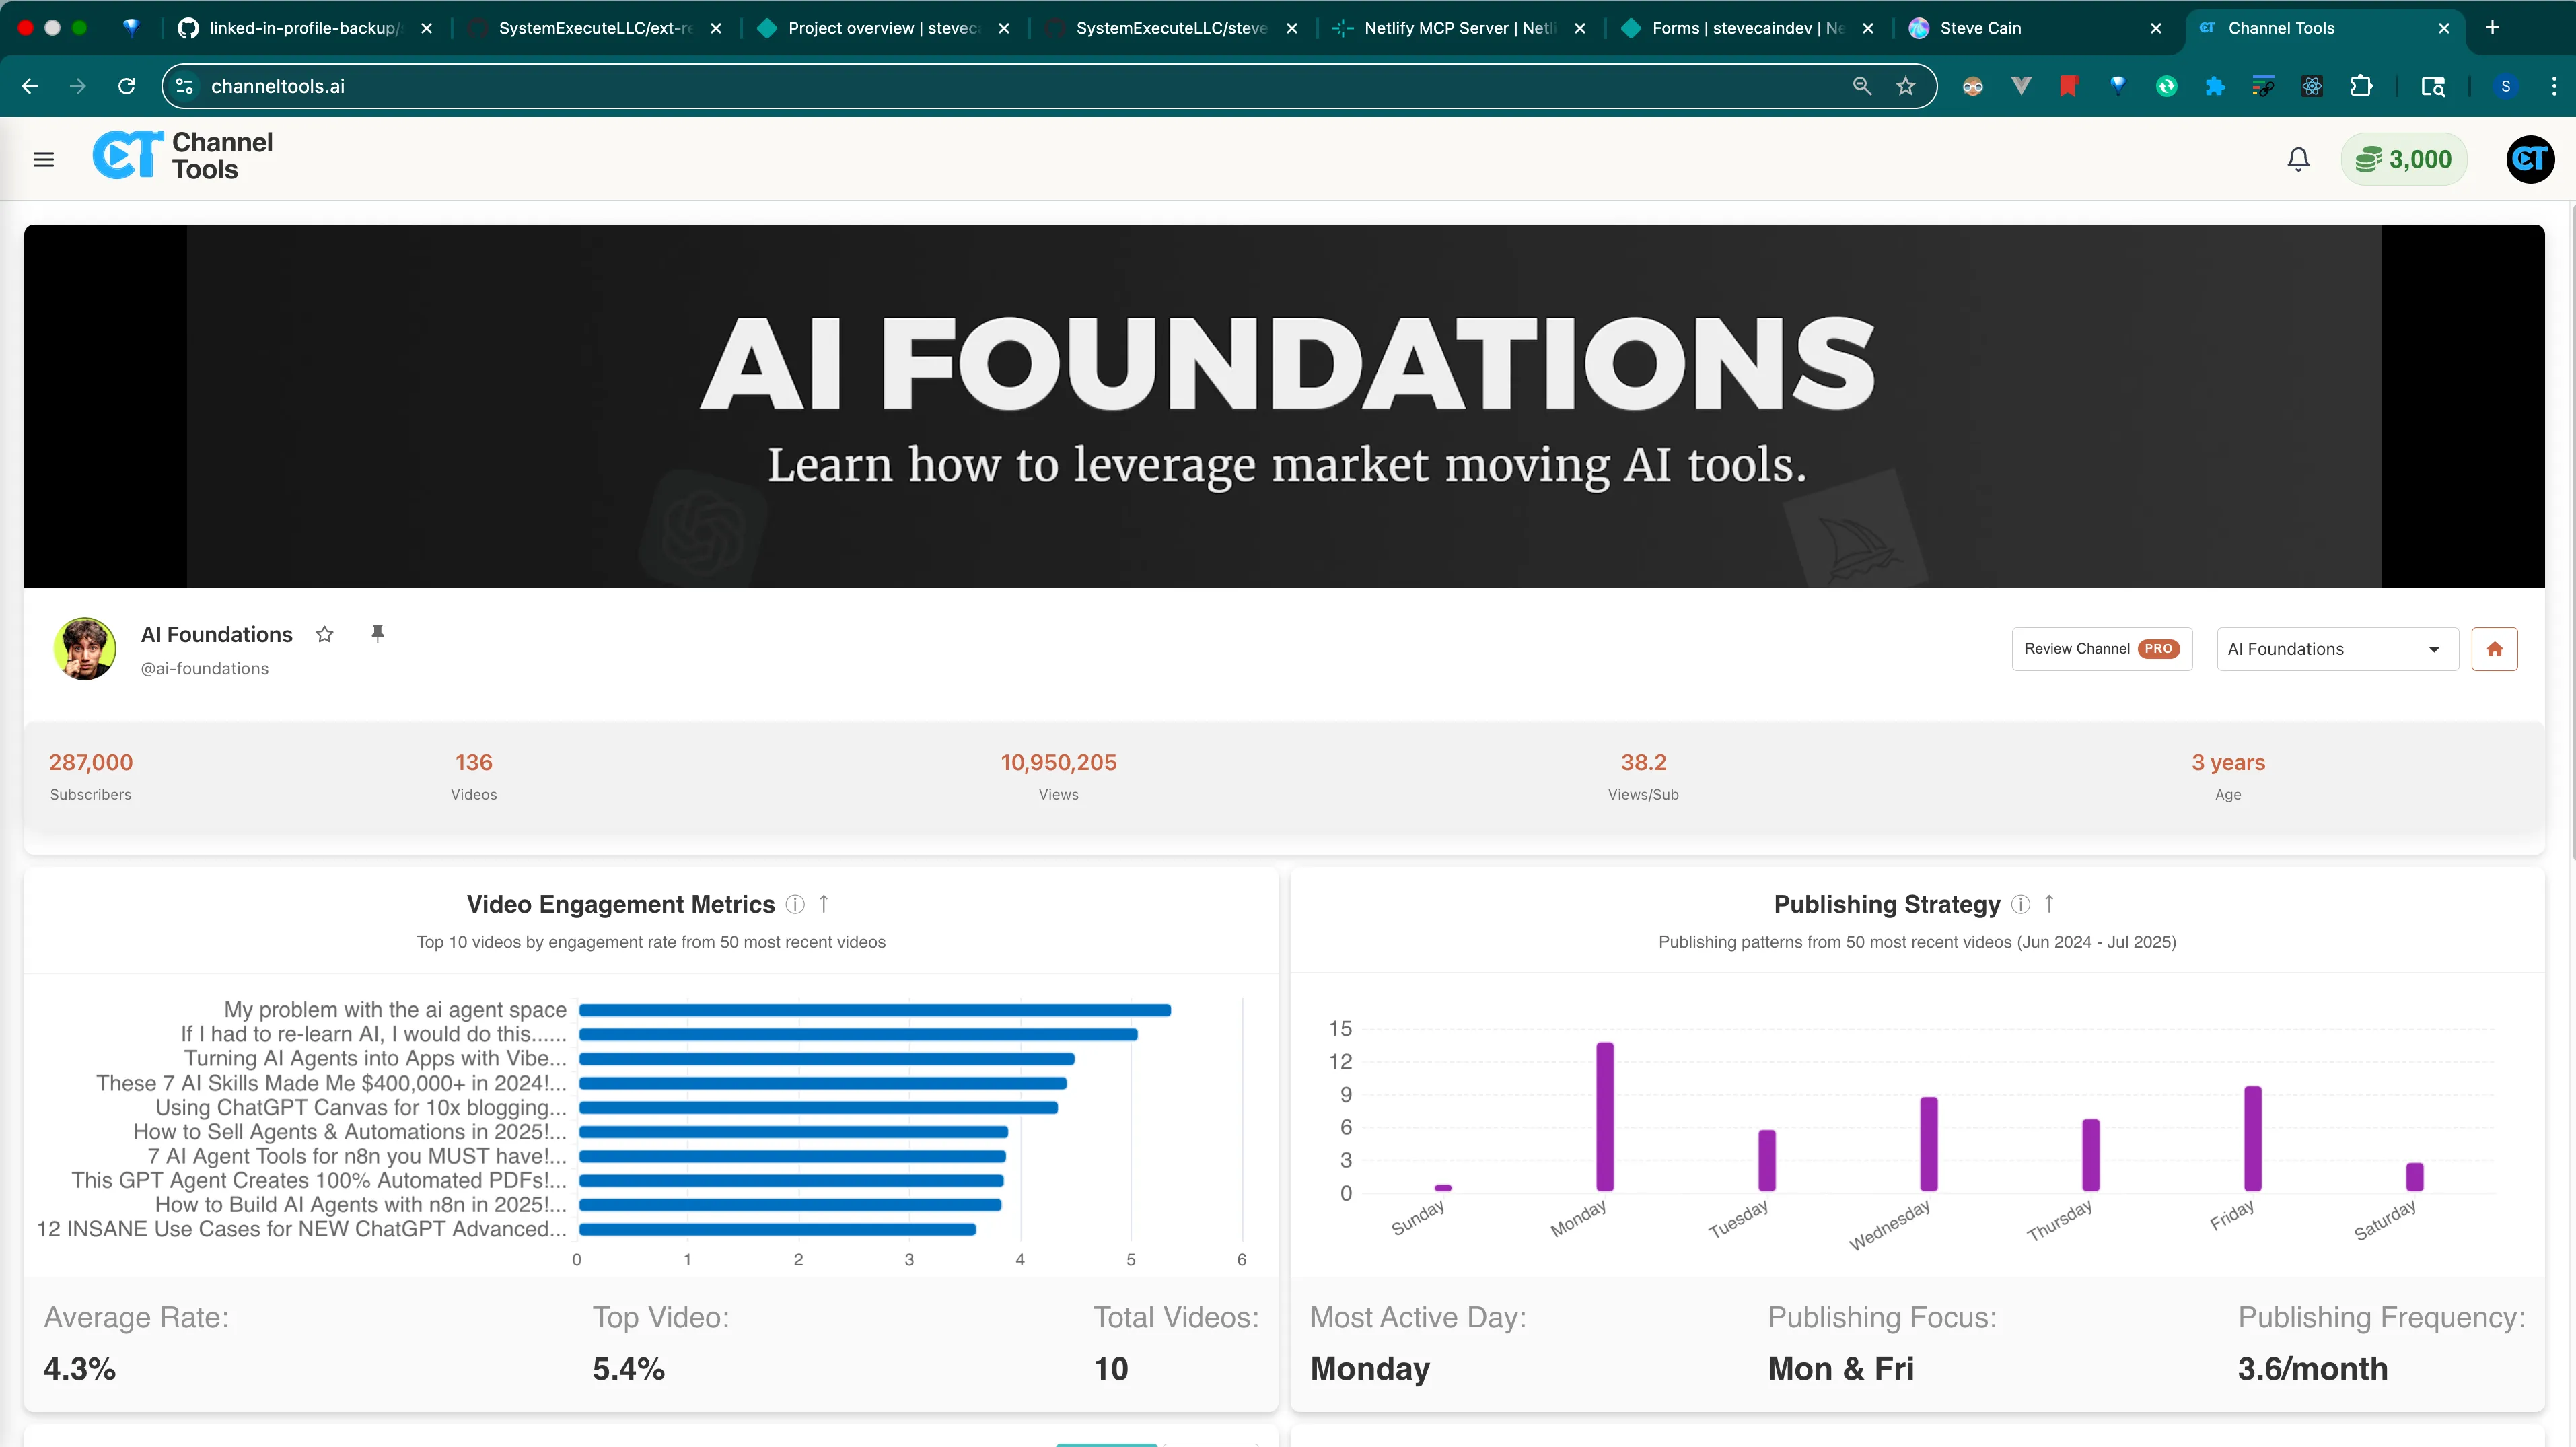
Task: Click the 4.3% average rate value
Action: tap(80, 1368)
